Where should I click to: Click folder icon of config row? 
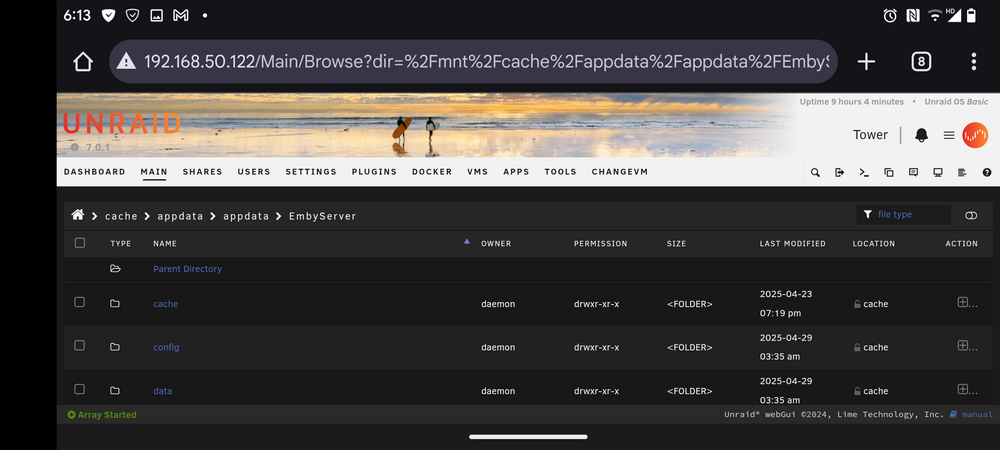pyautogui.click(x=115, y=347)
